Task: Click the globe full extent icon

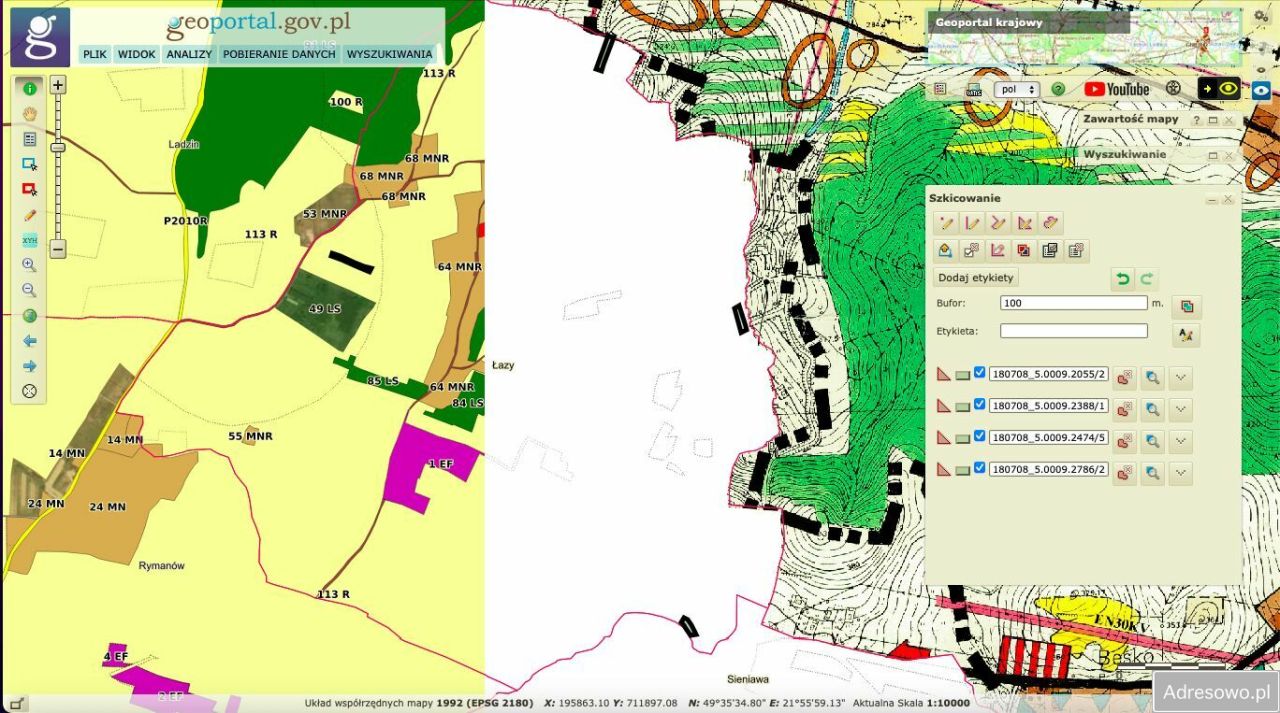Action: click(29, 315)
